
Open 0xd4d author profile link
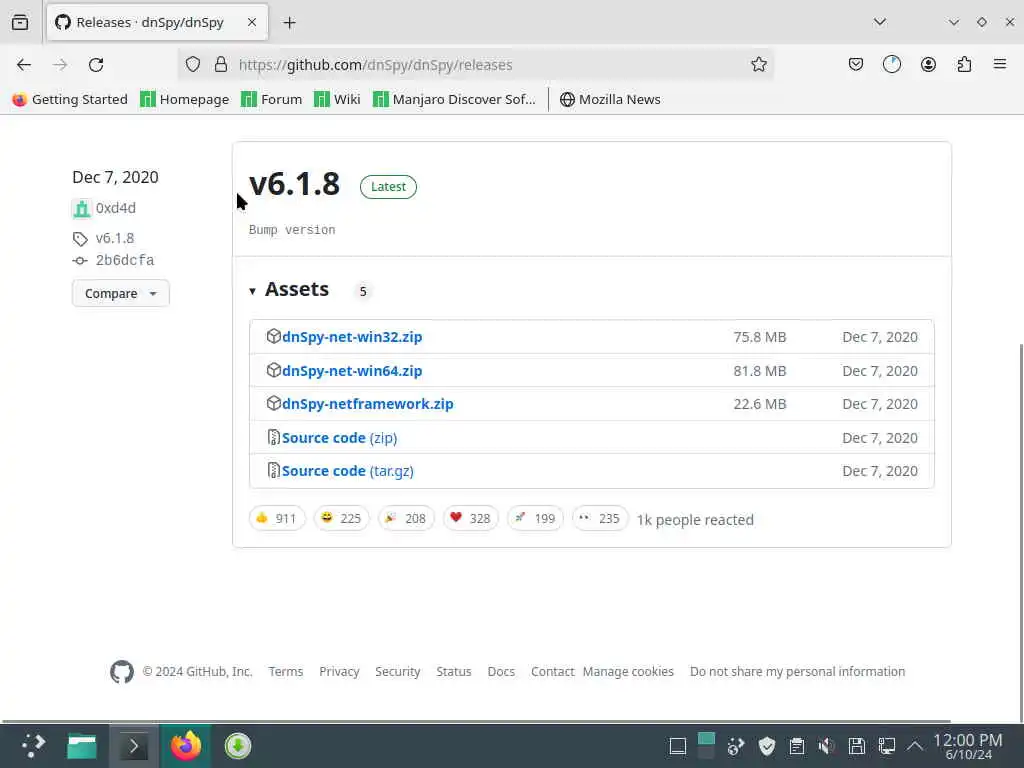(116, 208)
